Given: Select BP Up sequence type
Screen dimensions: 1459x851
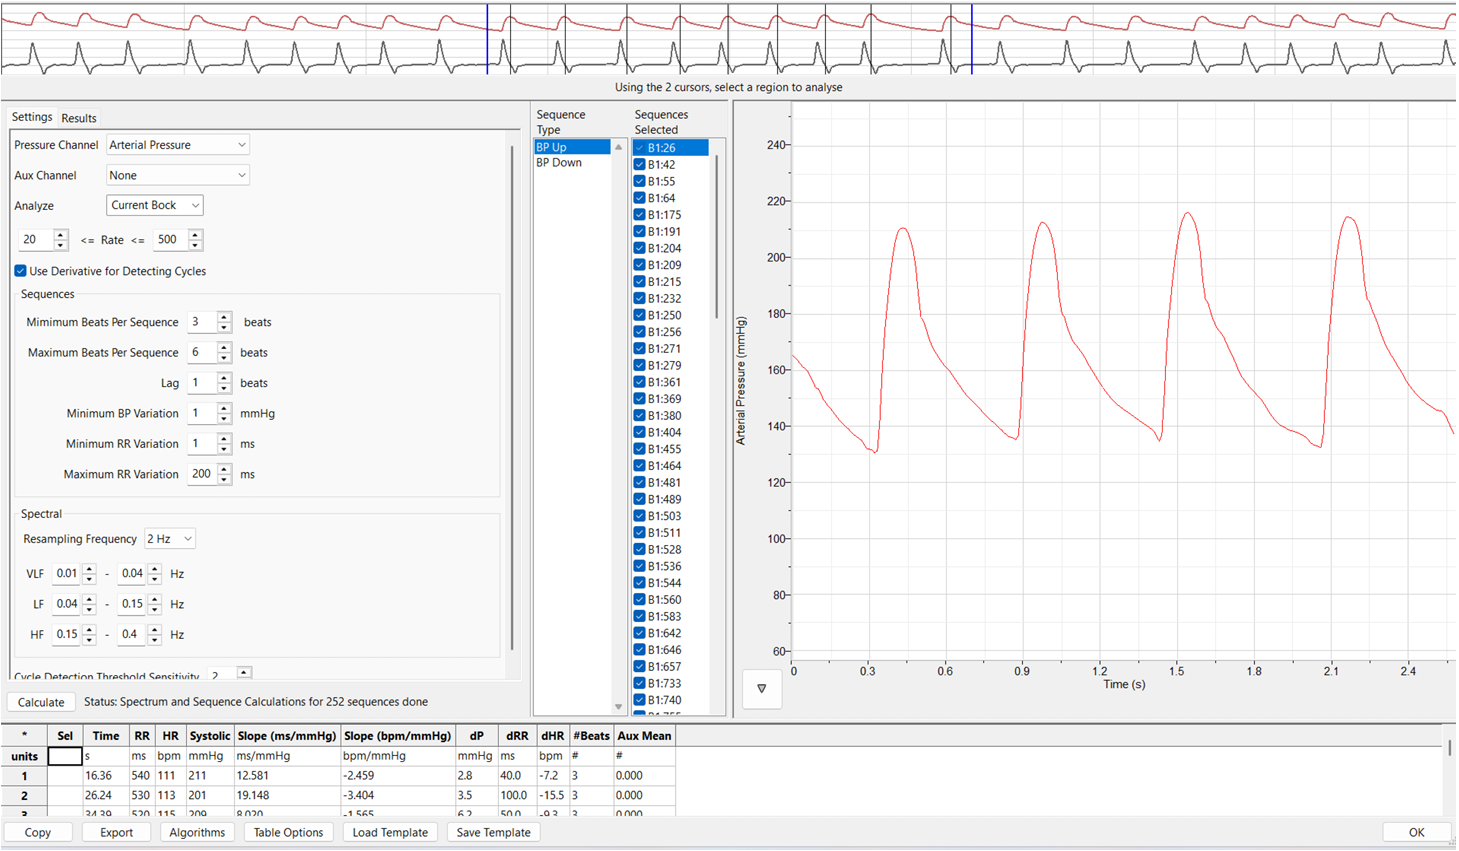Looking at the screenshot, I should (x=572, y=147).
